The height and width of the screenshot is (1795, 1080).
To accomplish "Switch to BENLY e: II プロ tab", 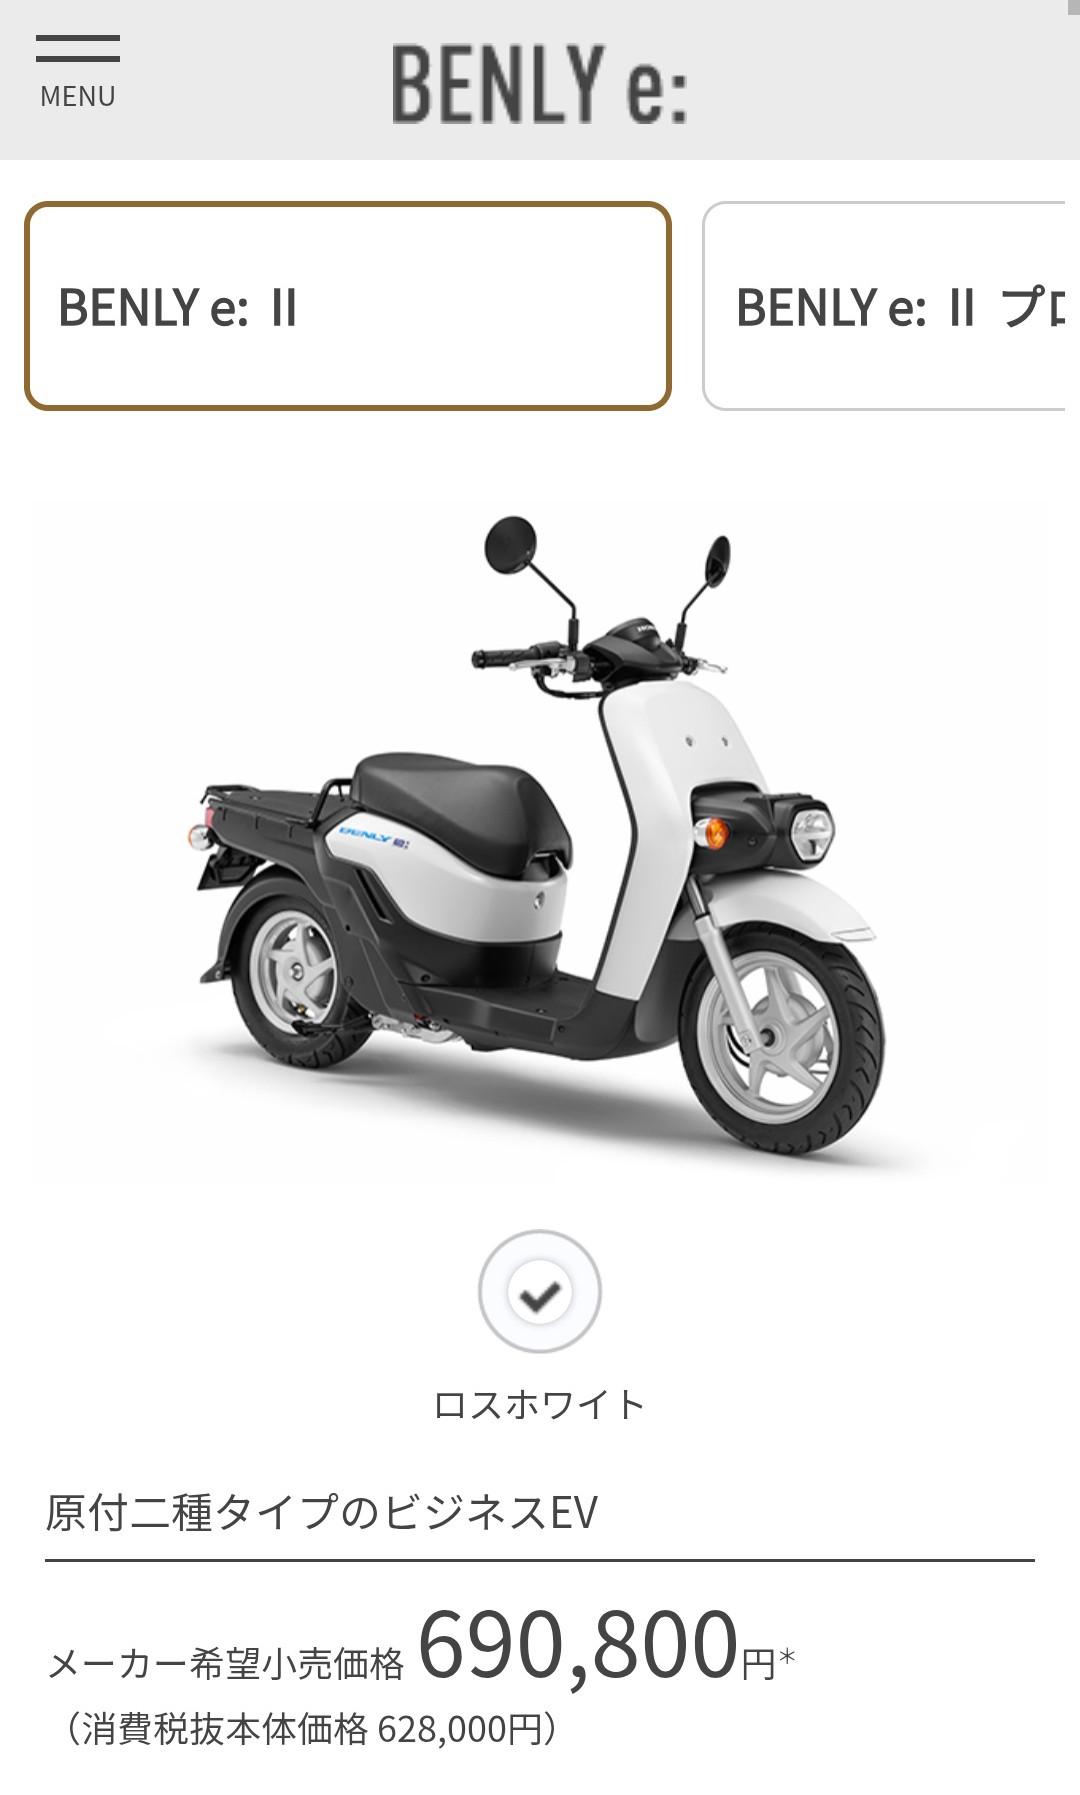I will [x=891, y=306].
